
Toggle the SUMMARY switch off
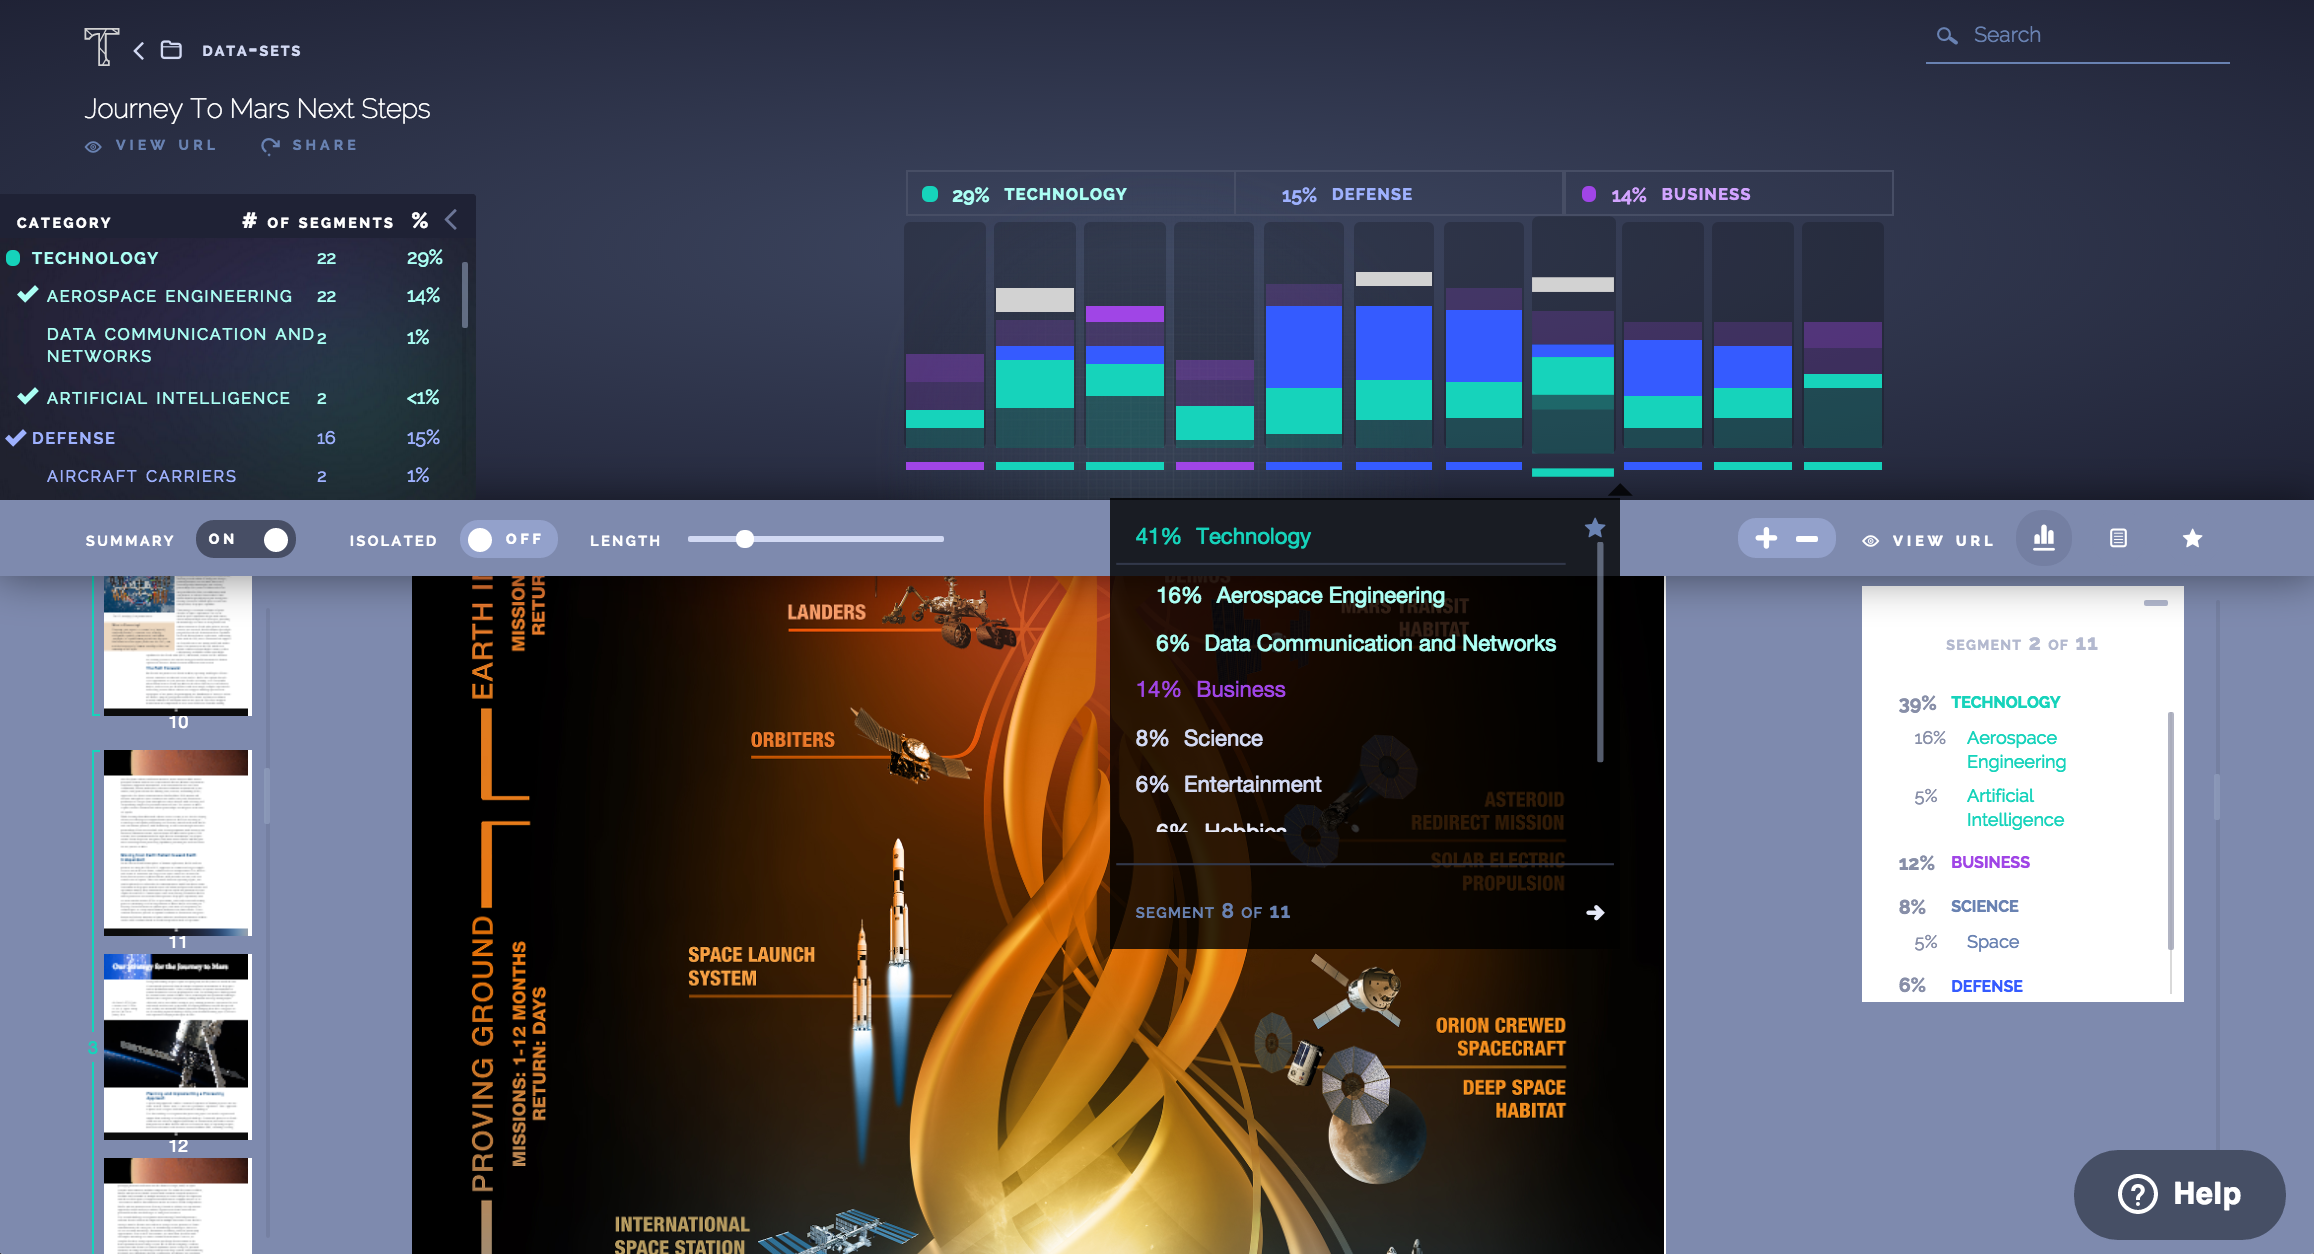tap(246, 539)
